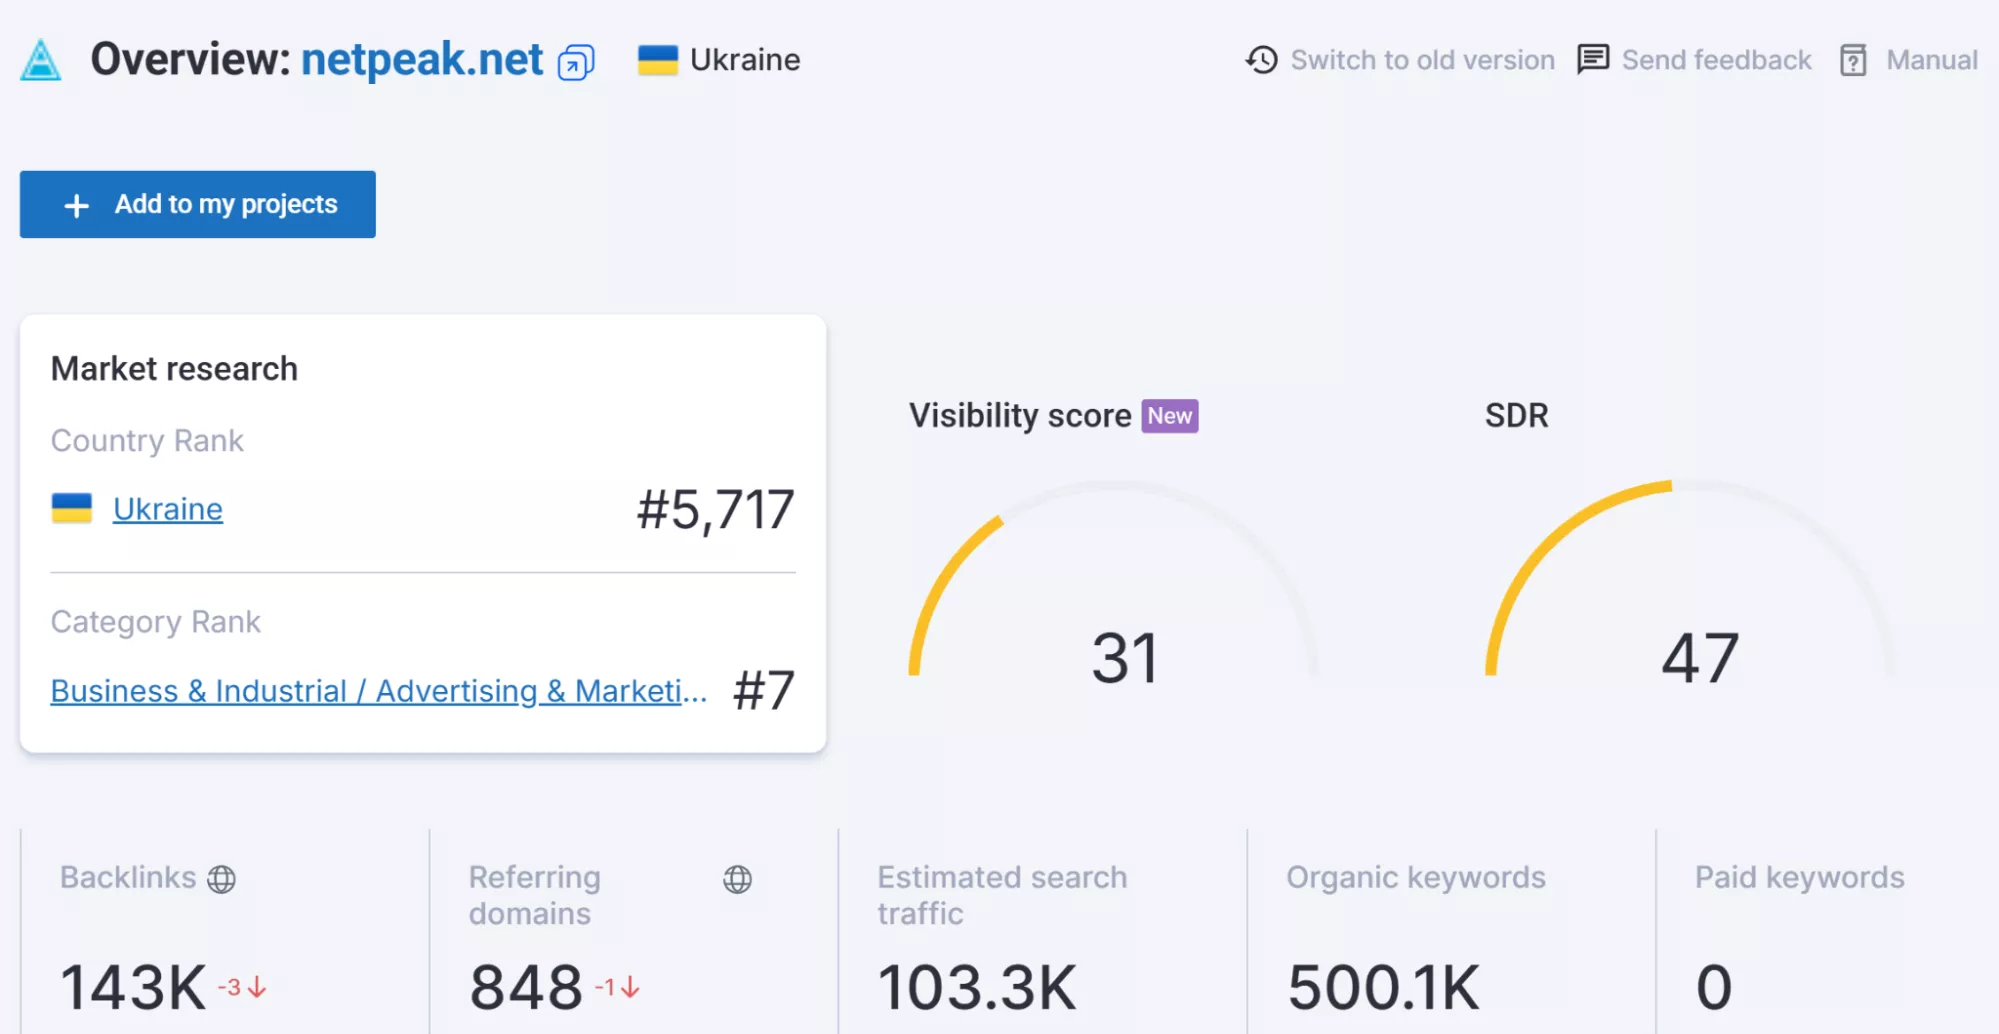Click the globe icon next to Referring domains

740,880
